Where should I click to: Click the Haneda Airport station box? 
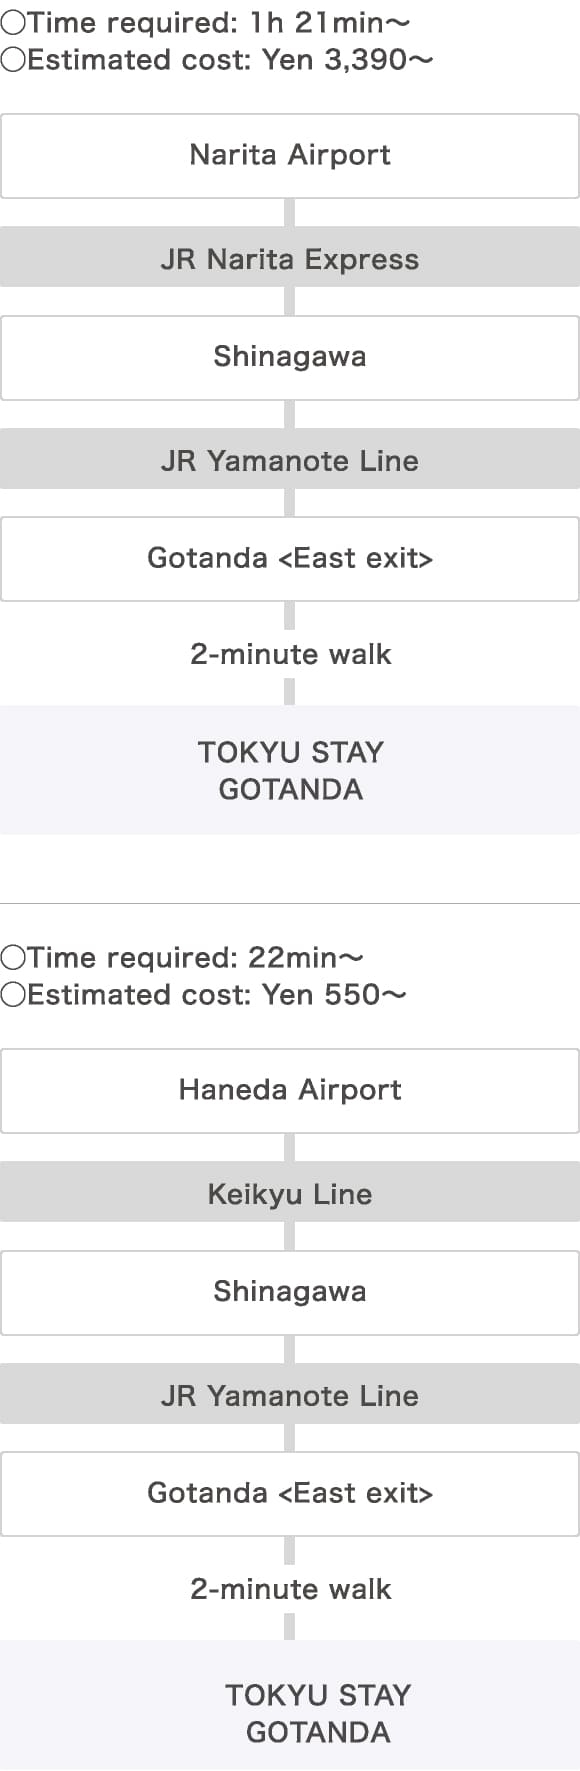tap(290, 1091)
